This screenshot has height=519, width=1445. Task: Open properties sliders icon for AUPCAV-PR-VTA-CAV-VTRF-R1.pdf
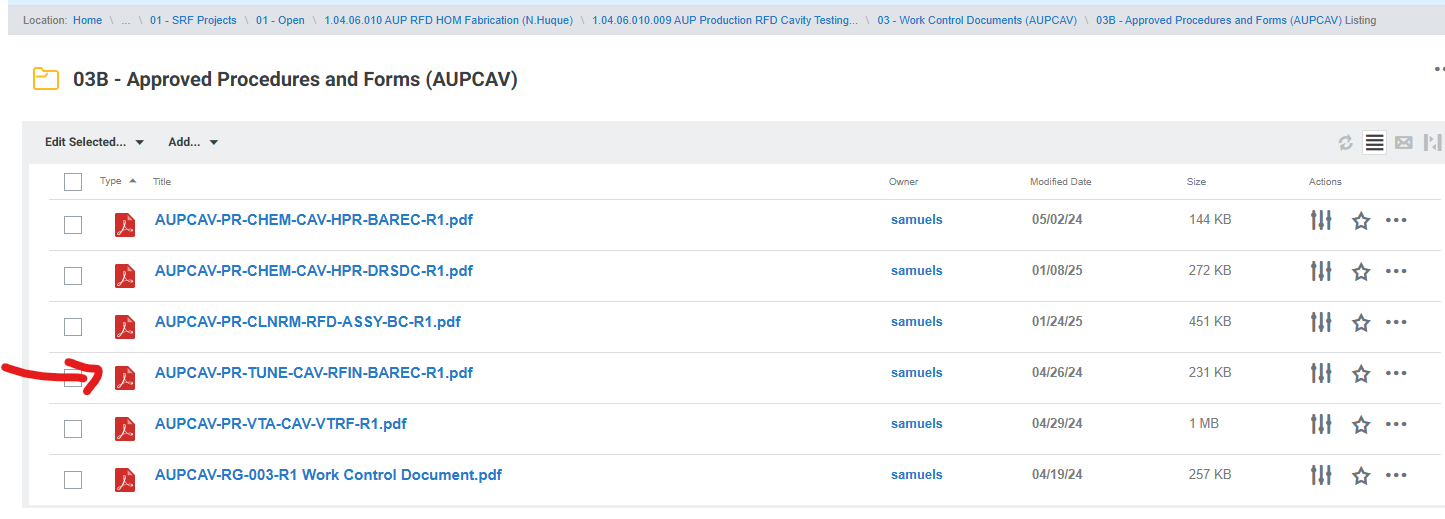pos(1321,424)
